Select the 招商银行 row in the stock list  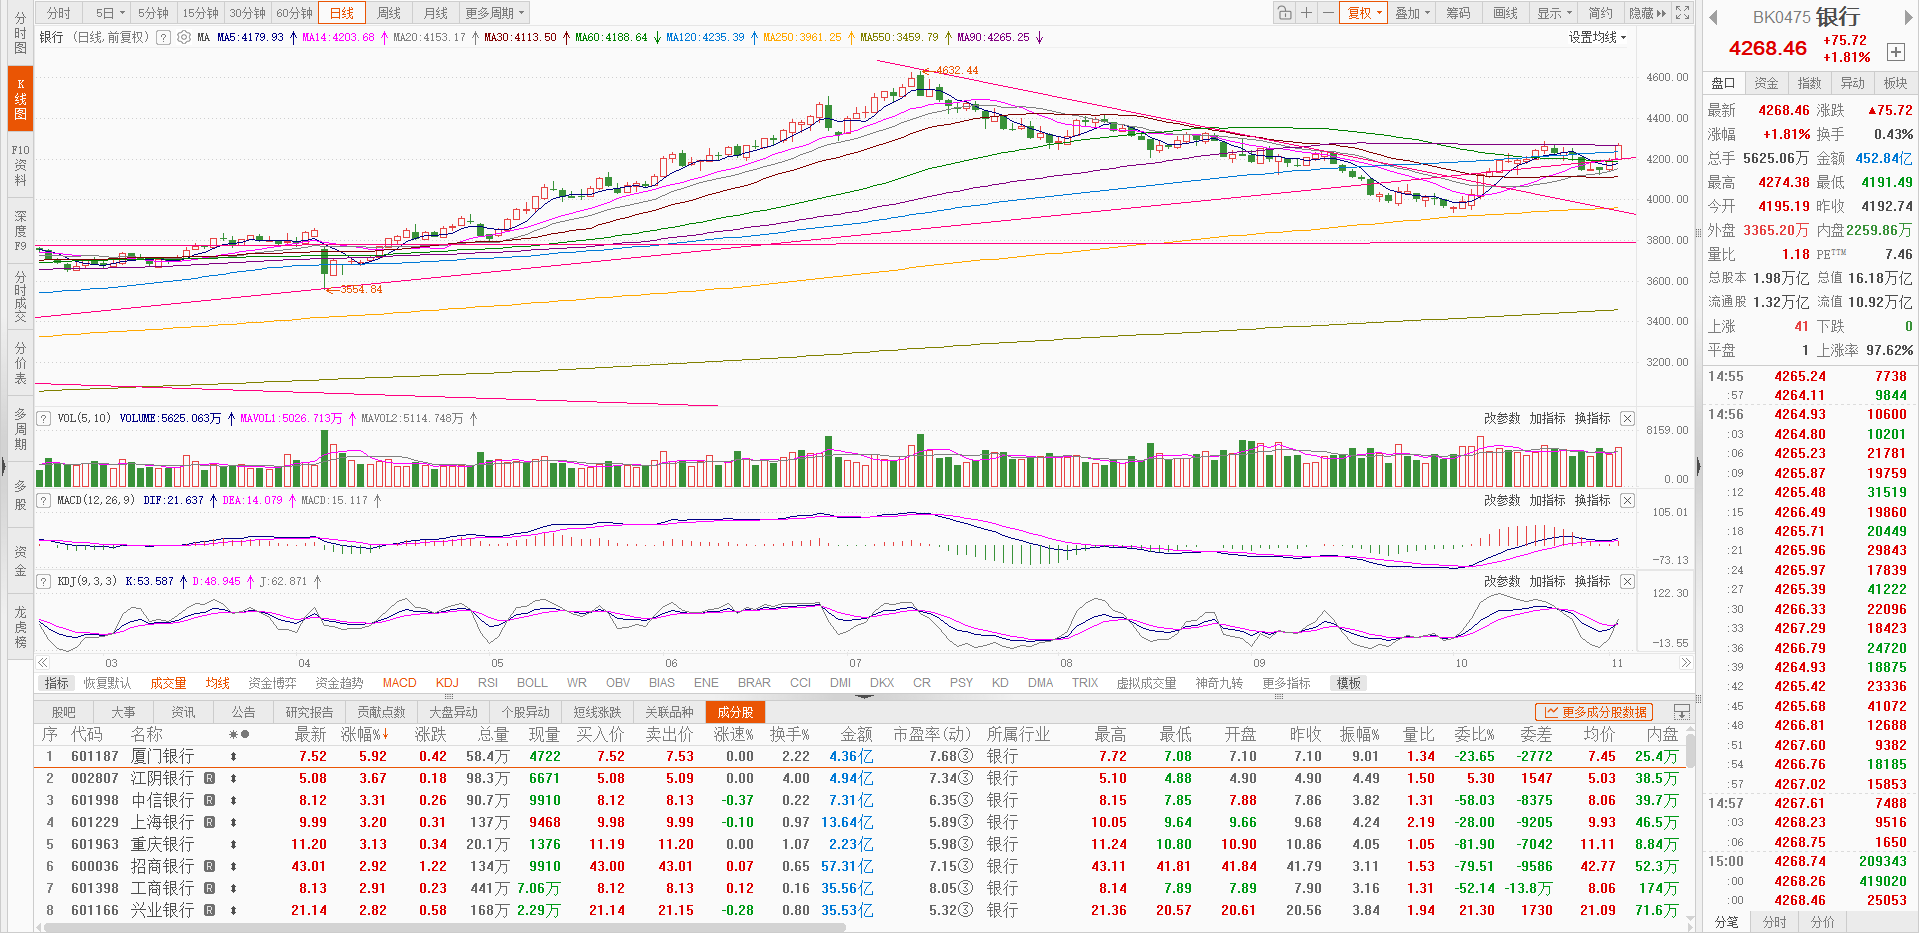pos(162,866)
